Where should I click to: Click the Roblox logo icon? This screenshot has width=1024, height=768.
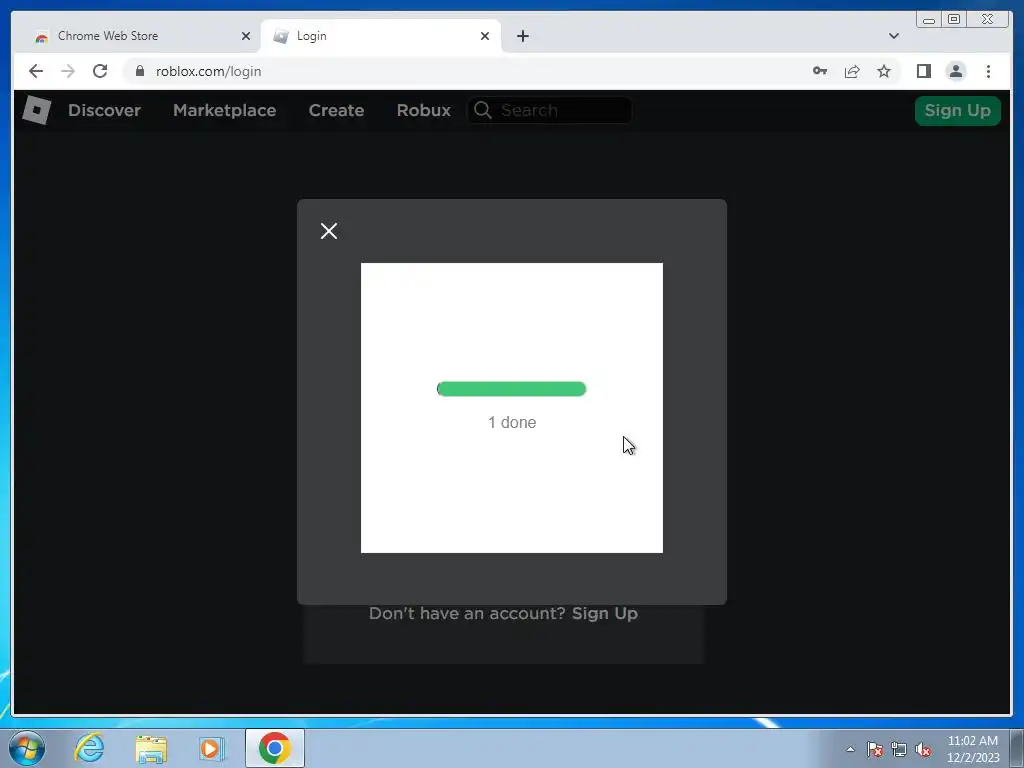tap(37, 110)
